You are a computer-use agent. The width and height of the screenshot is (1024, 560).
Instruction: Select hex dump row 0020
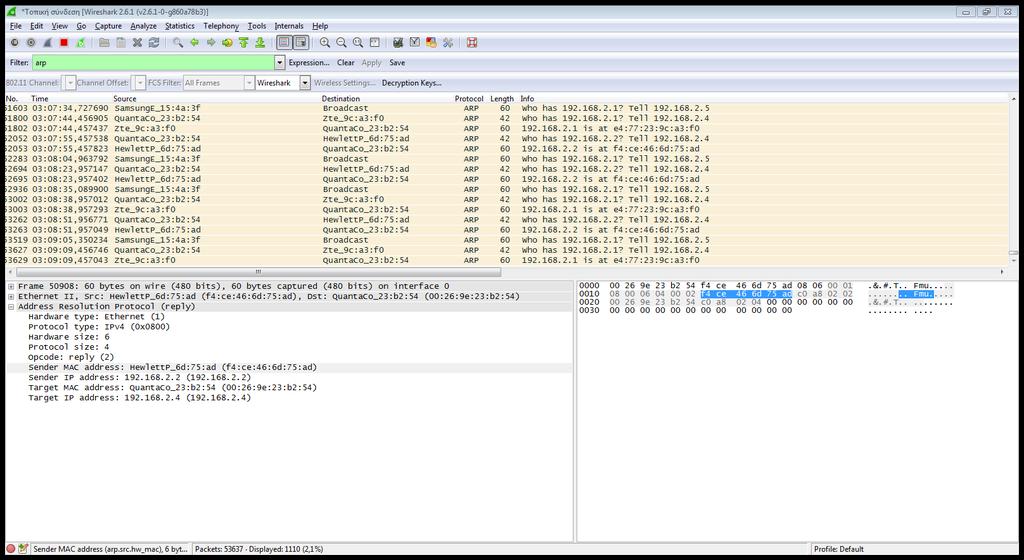click(x=765, y=302)
